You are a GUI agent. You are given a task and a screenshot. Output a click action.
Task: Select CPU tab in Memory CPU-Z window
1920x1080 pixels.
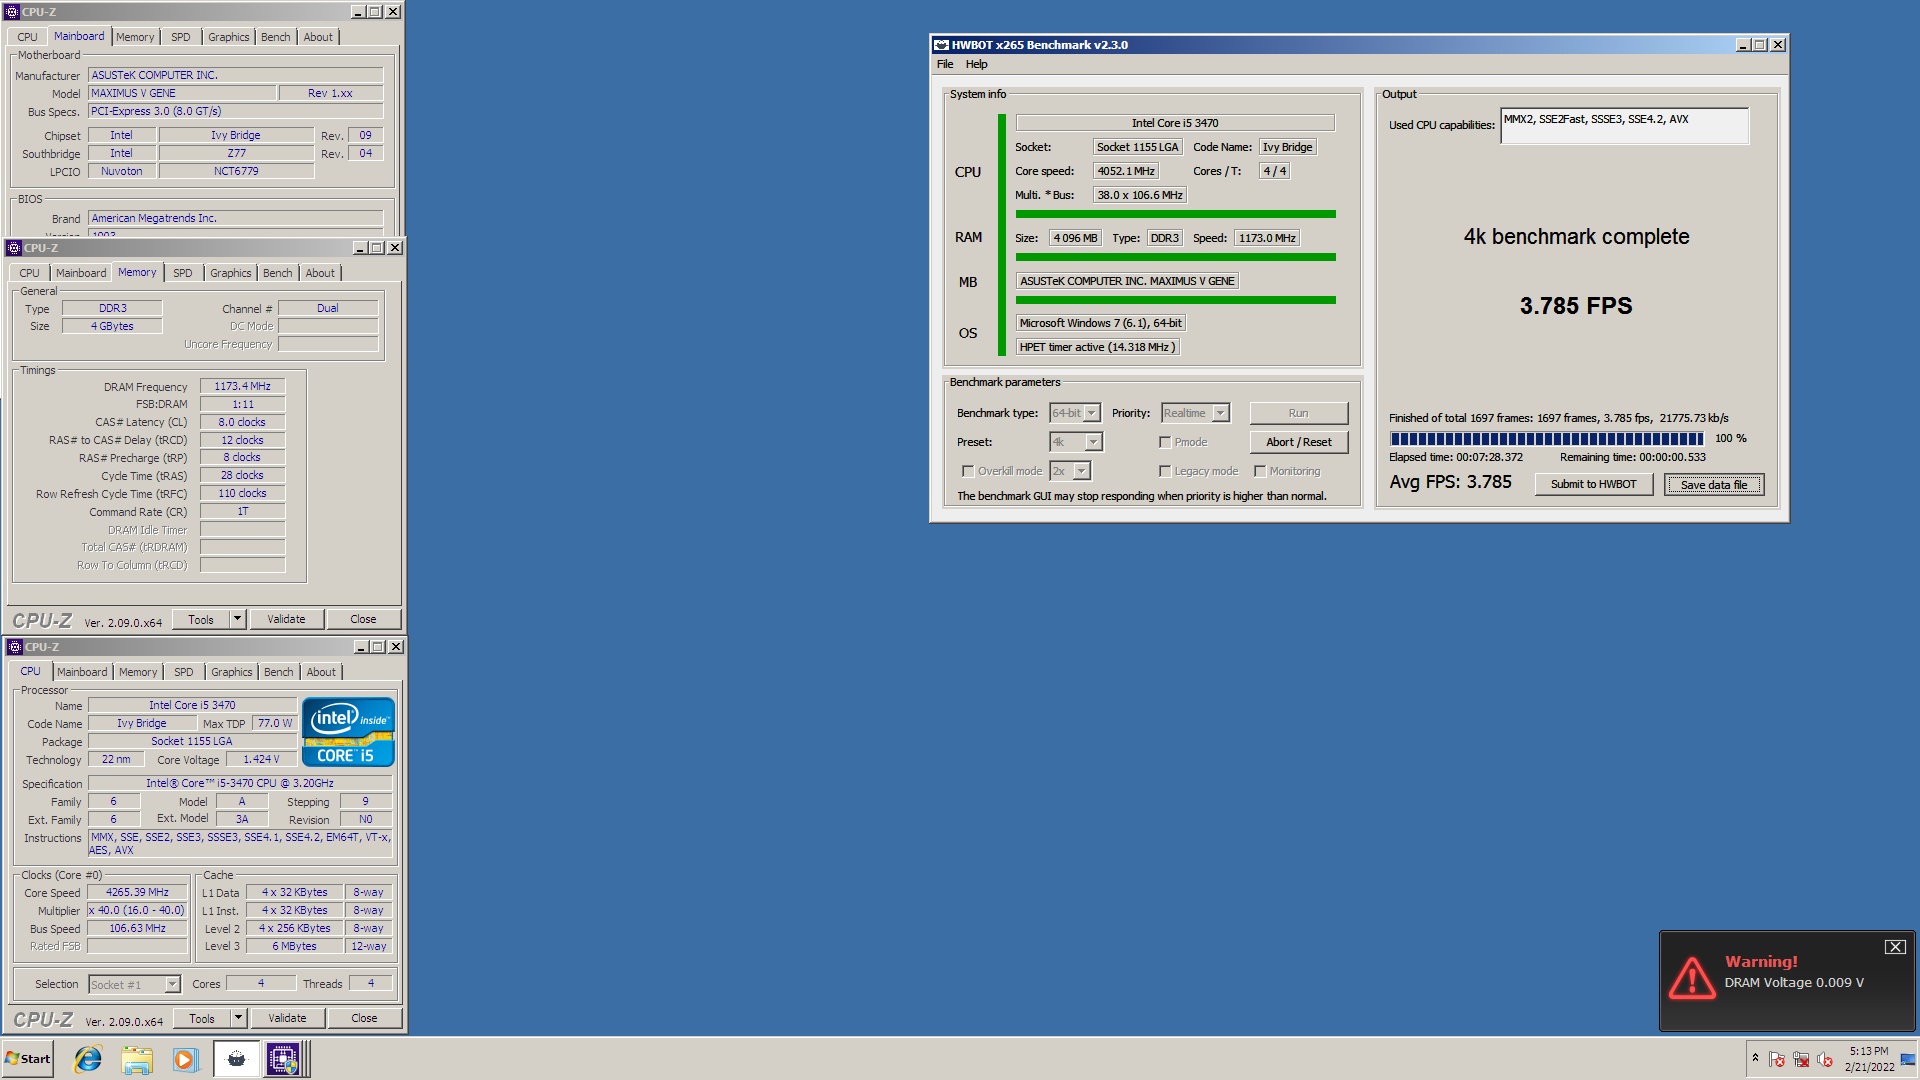29,273
